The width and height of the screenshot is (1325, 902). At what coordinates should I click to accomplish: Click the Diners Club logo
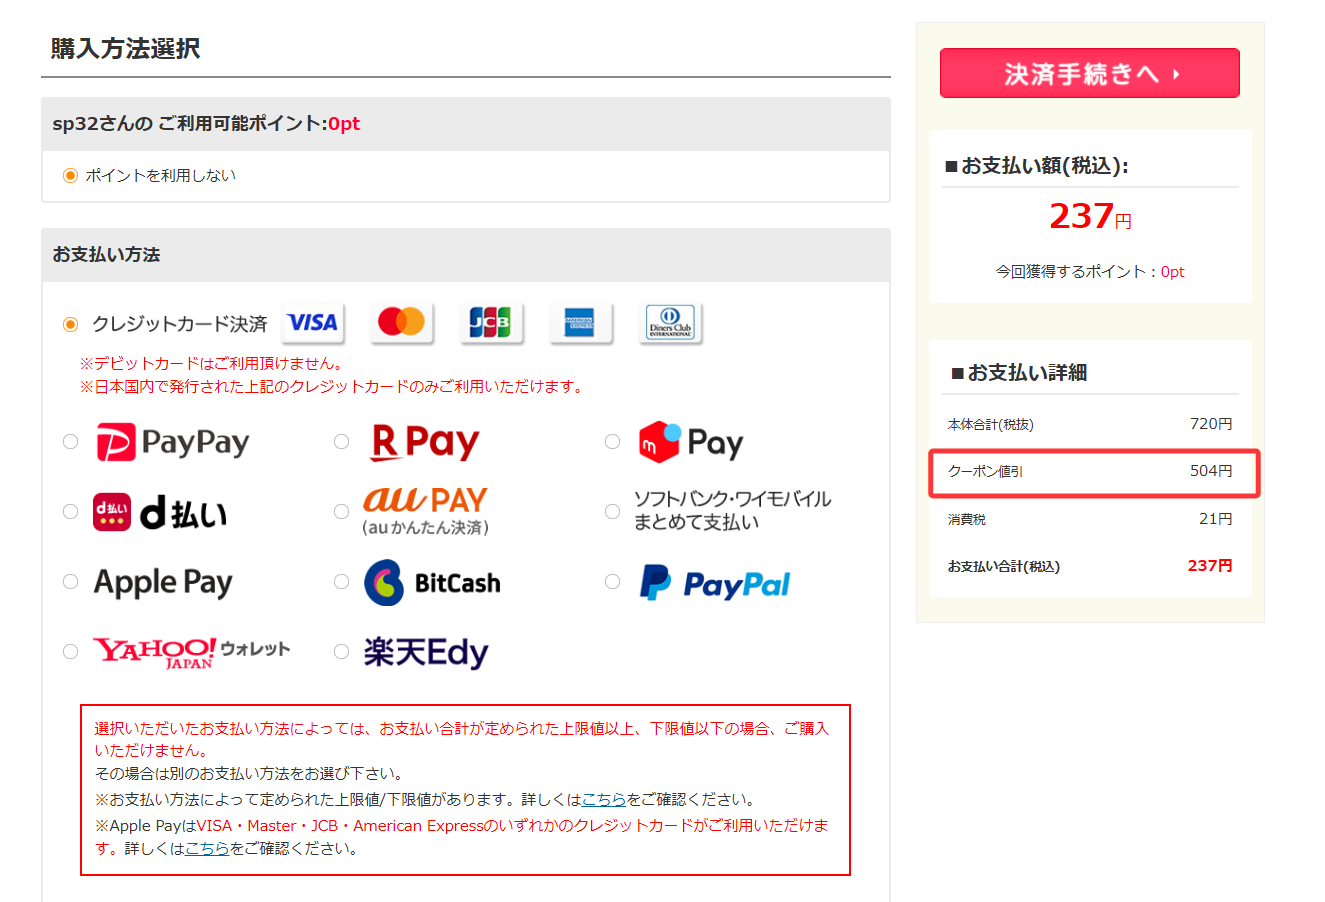pos(670,323)
